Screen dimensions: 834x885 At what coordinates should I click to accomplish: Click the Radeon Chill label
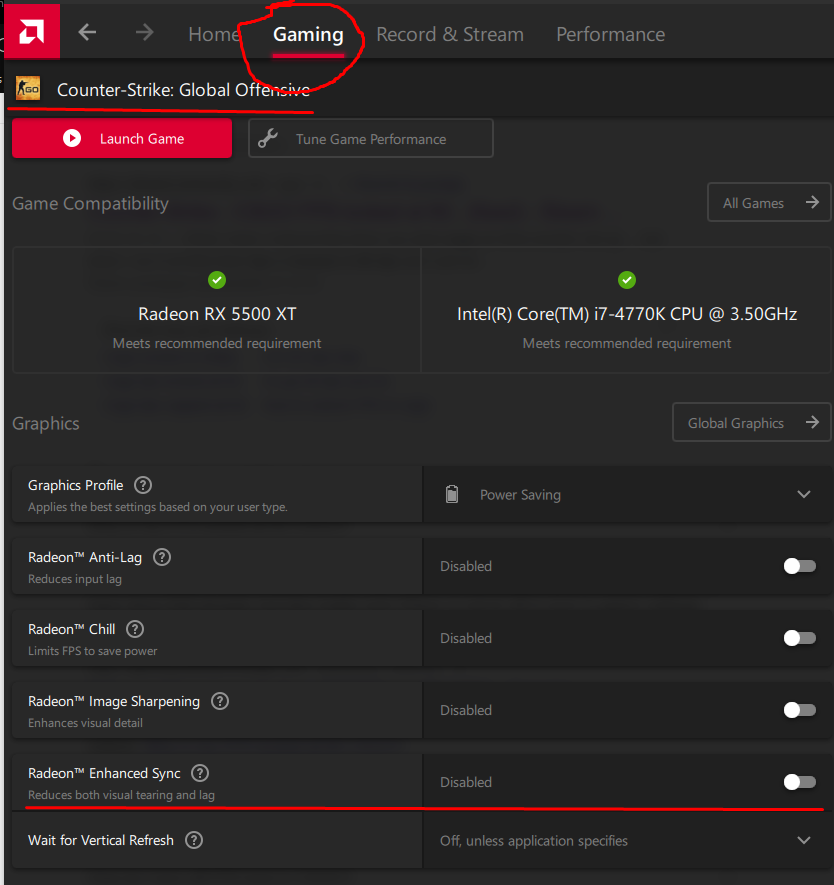[72, 629]
